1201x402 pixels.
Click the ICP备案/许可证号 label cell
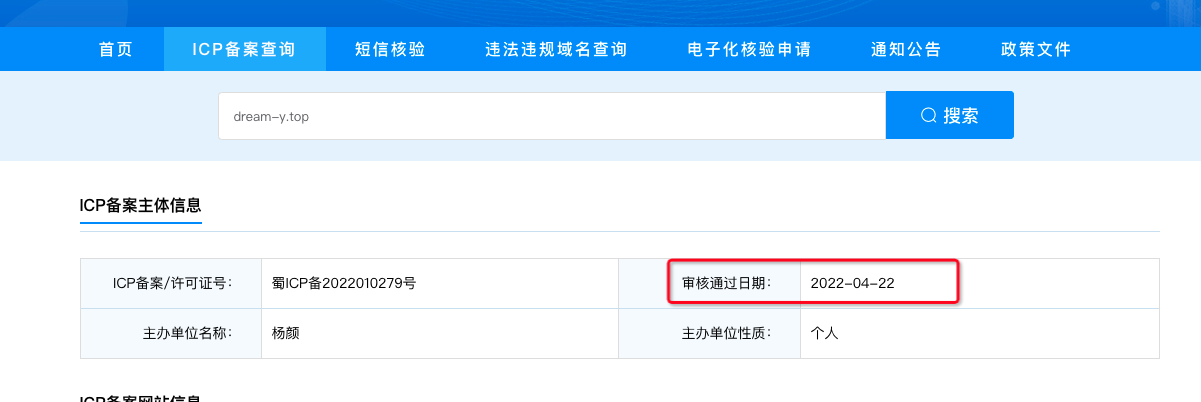171,283
